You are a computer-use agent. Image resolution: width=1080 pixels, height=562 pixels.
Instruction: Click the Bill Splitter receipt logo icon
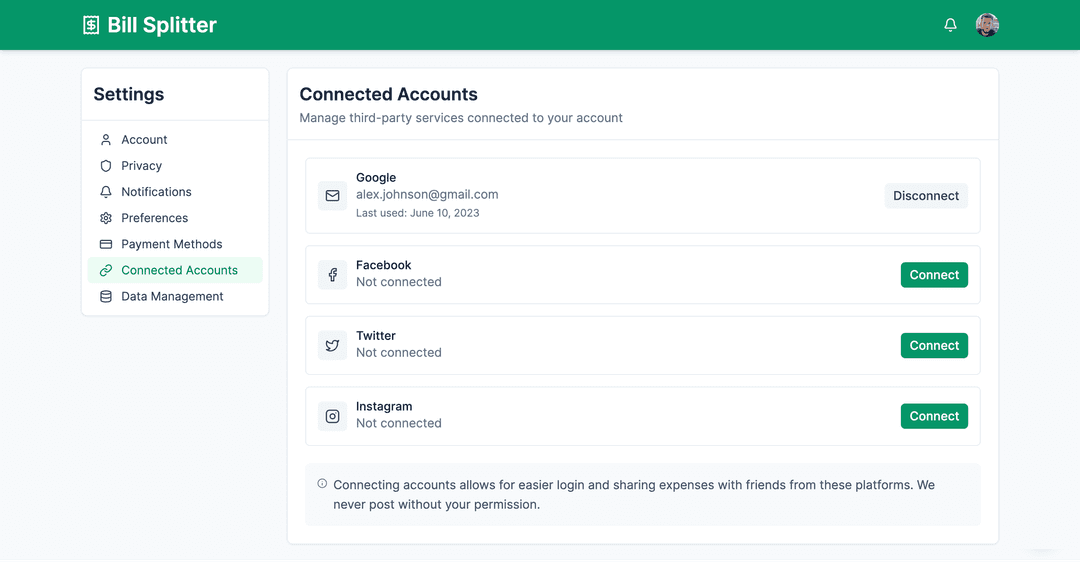pos(91,25)
